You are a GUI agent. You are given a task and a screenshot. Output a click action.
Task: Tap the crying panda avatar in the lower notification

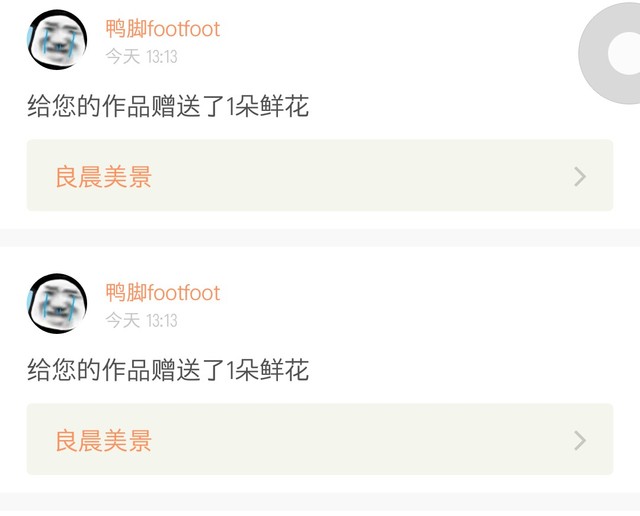[x=57, y=303]
